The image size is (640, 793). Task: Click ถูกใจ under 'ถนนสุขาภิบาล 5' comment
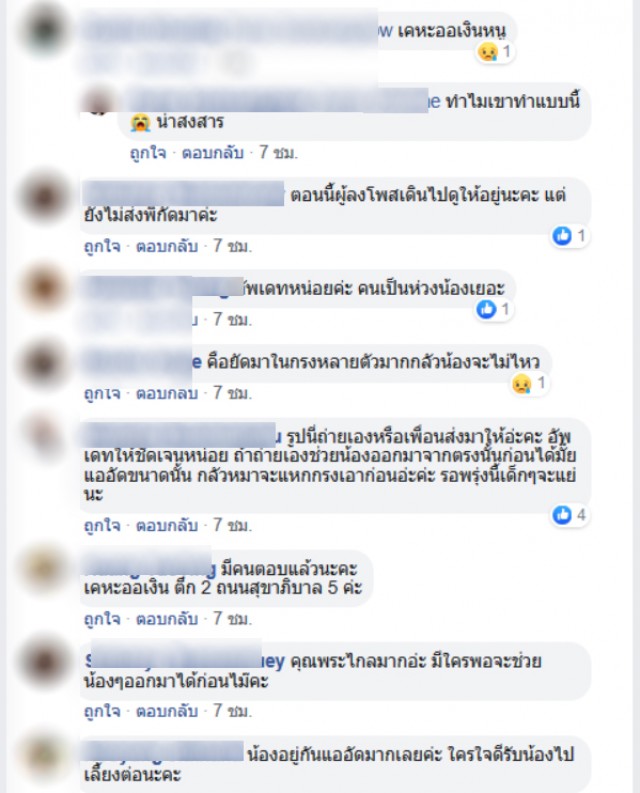tap(102, 618)
